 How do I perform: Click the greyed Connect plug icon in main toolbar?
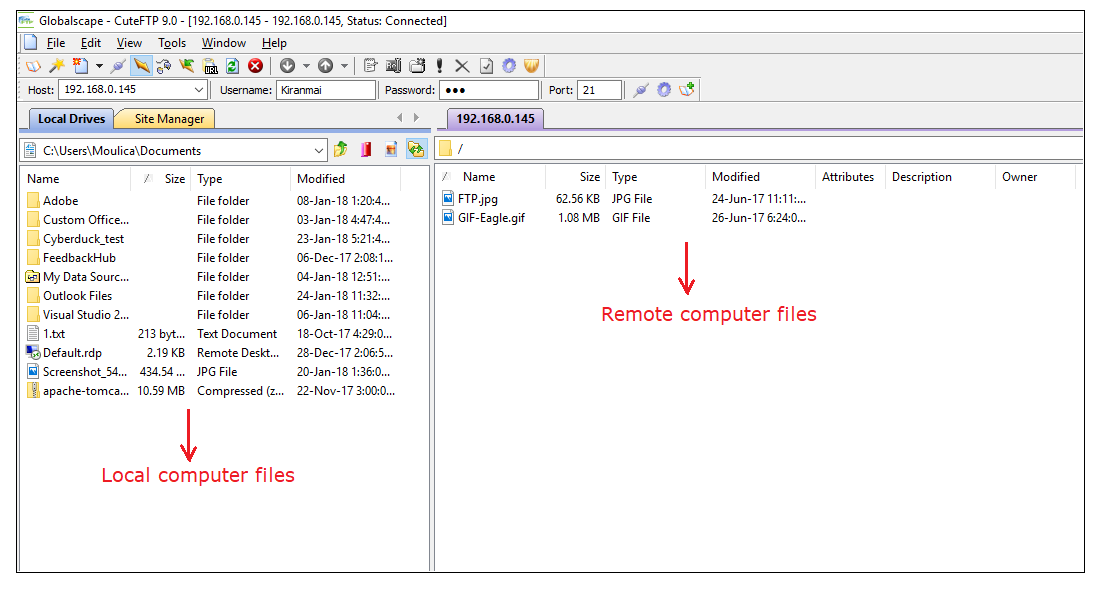tap(118, 66)
